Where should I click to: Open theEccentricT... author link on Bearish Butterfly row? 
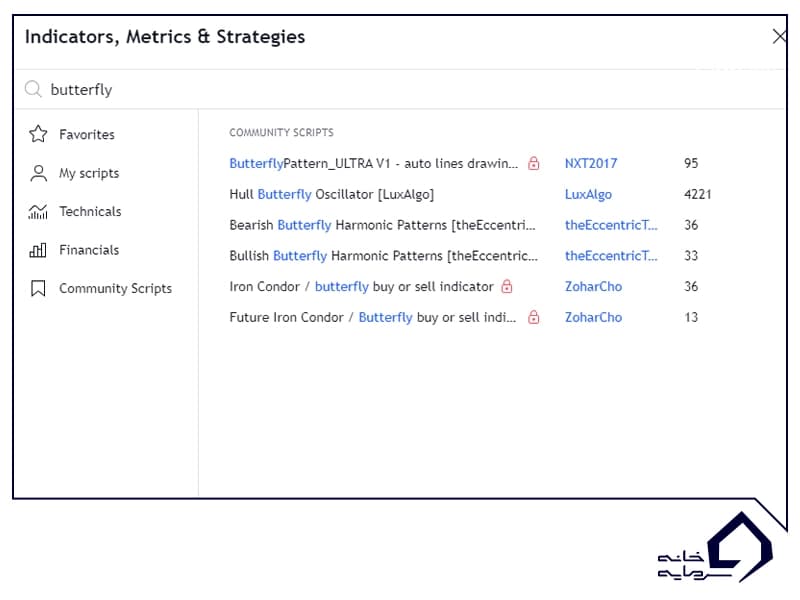(611, 225)
